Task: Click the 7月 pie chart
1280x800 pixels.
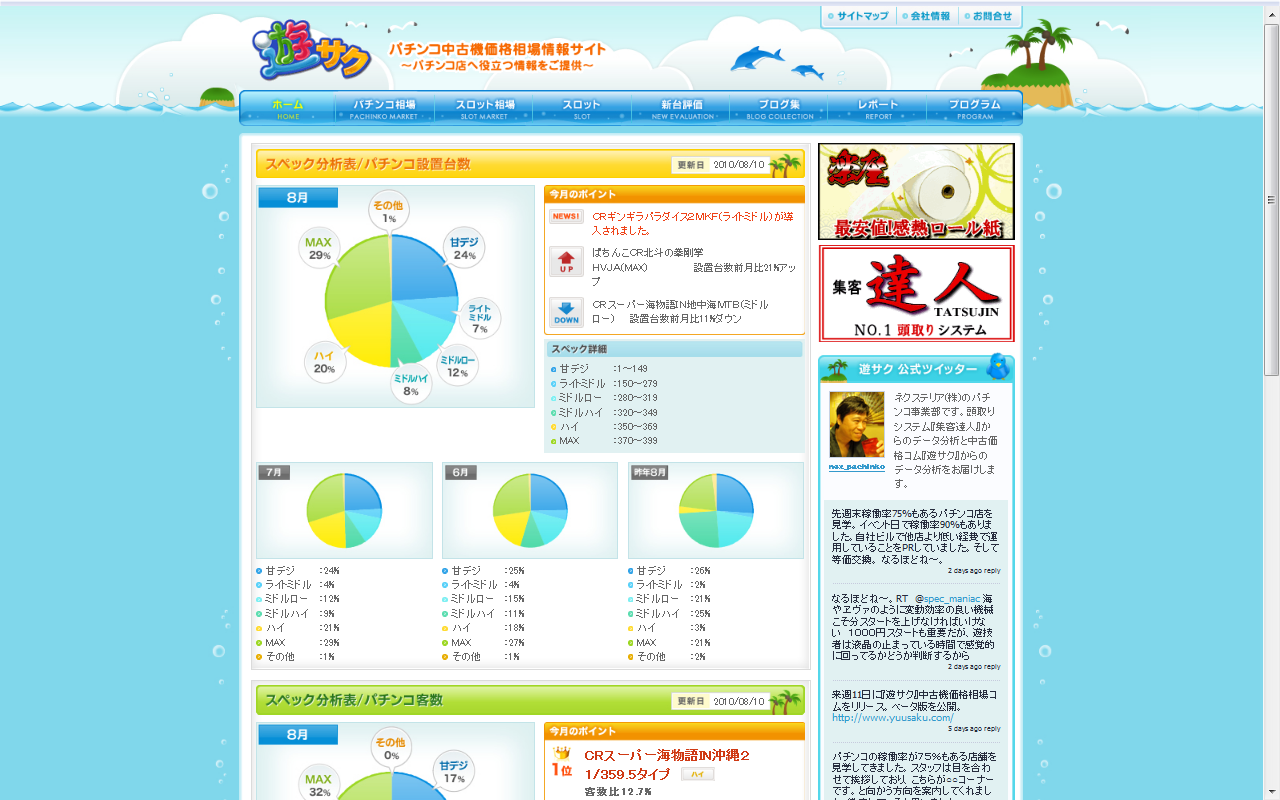Action: point(344,510)
